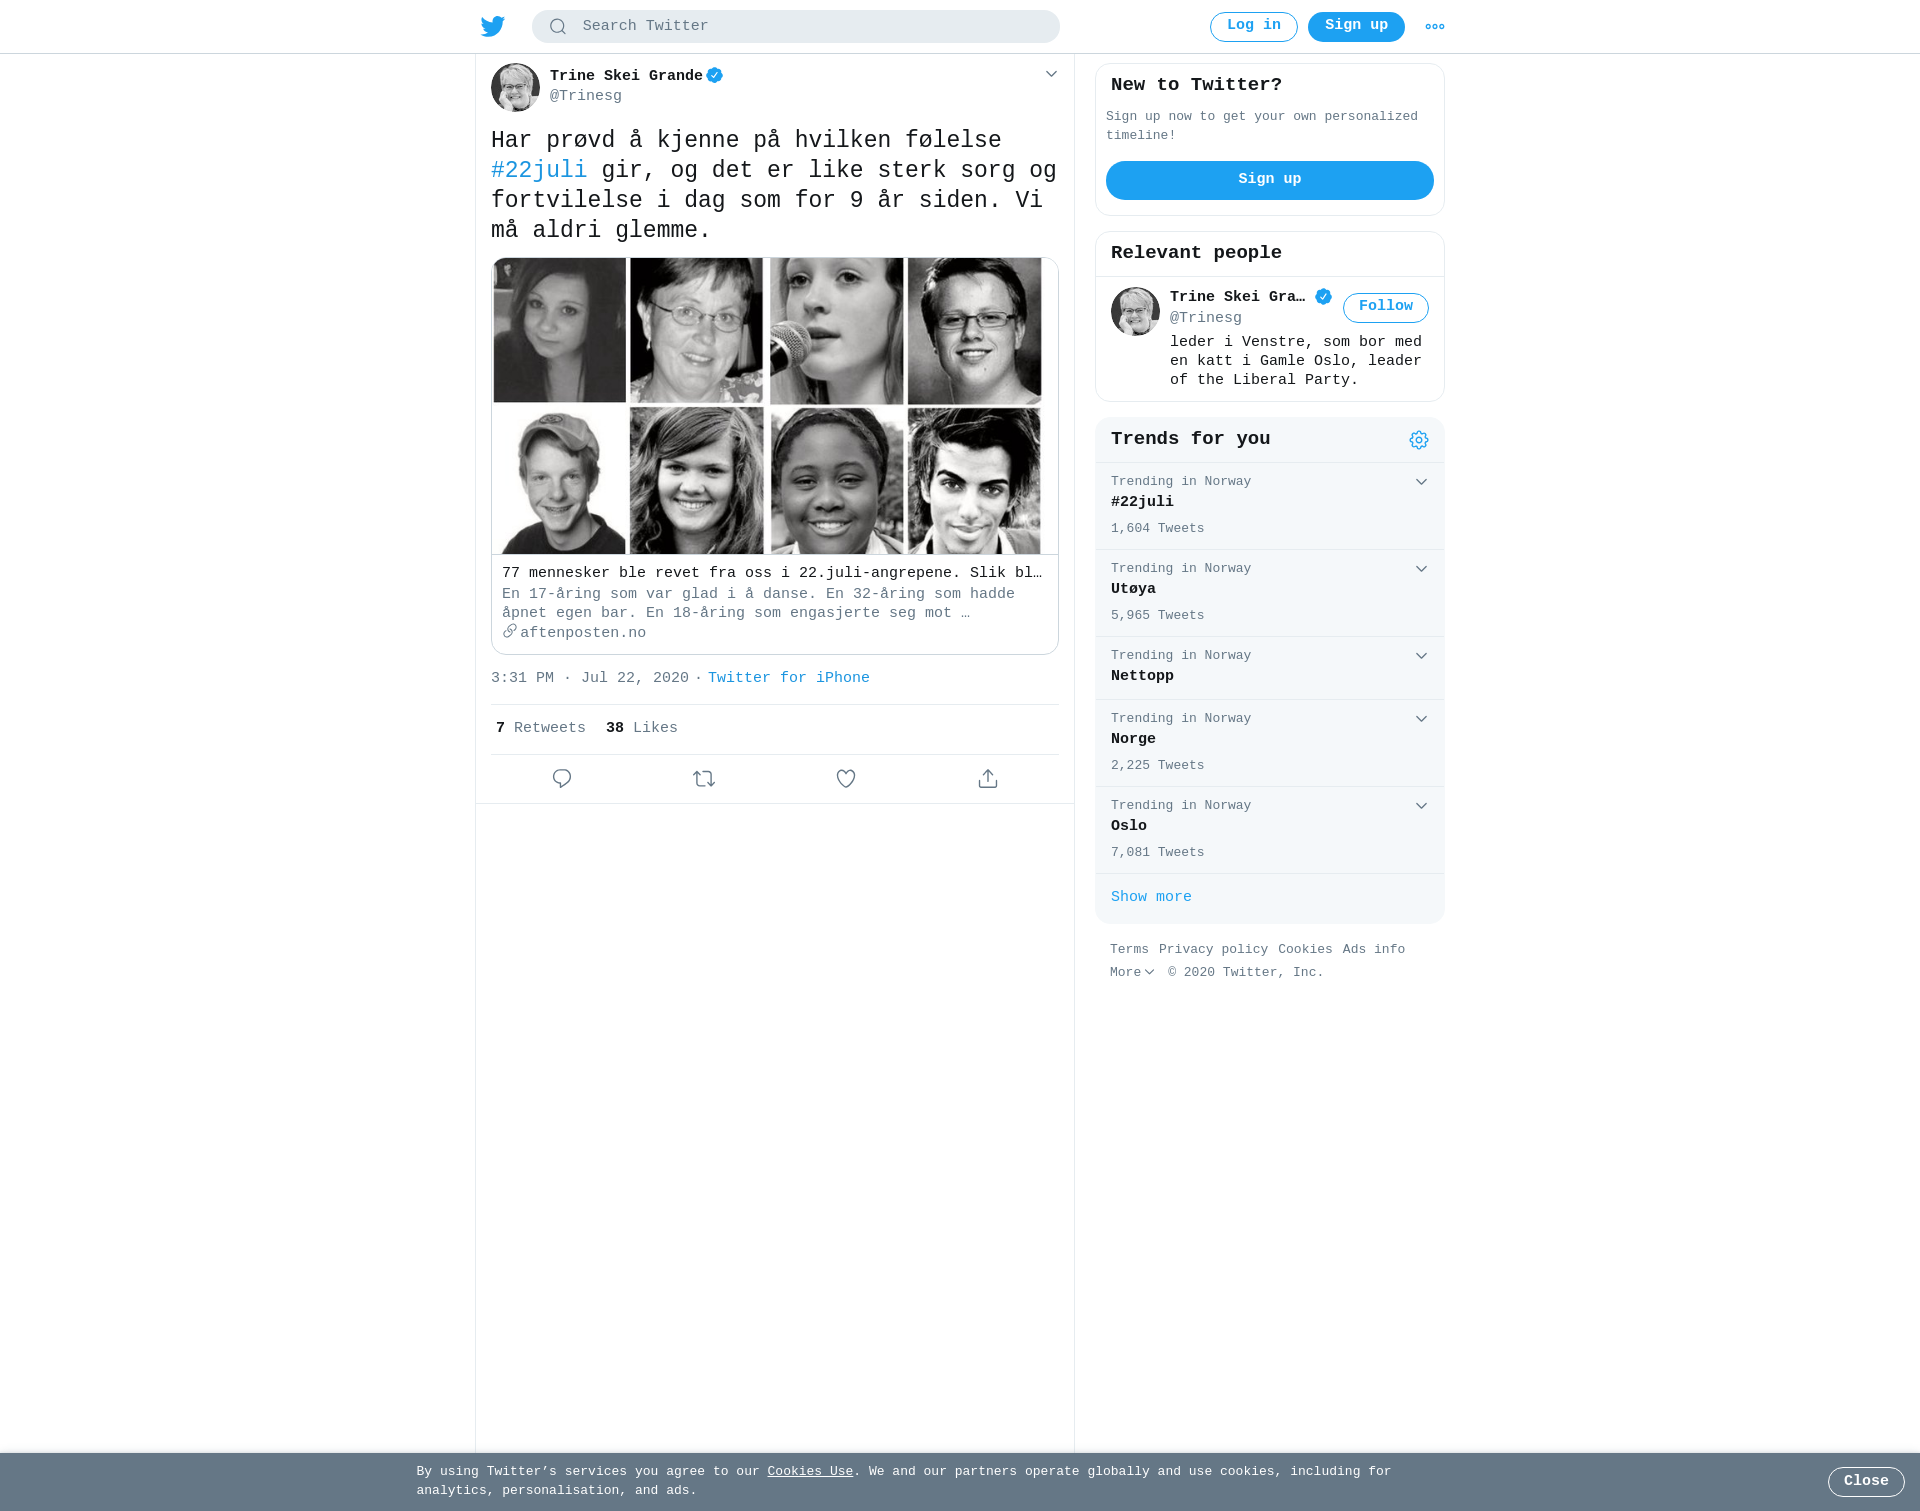Image resolution: width=1920 pixels, height=1511 pixels.
Task: Open the #22juli hashtag in the tweet
Action: click(539, 170)
